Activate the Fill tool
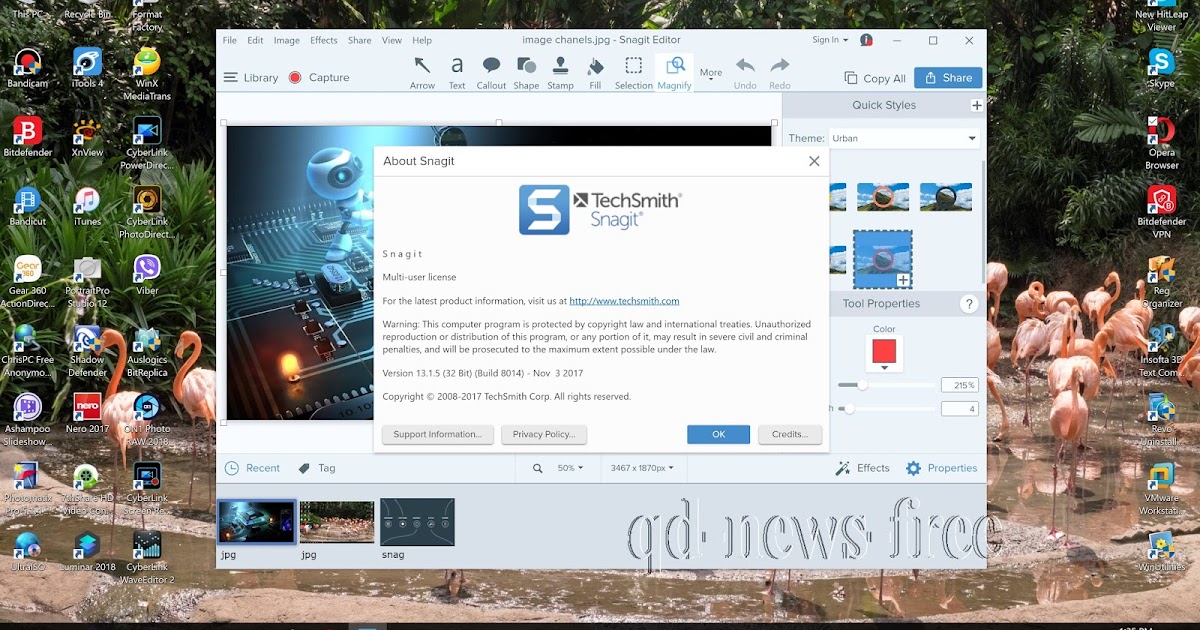The height and width of the screenshot is (630, 1200). pyautogui.click(x=595, y=73)
